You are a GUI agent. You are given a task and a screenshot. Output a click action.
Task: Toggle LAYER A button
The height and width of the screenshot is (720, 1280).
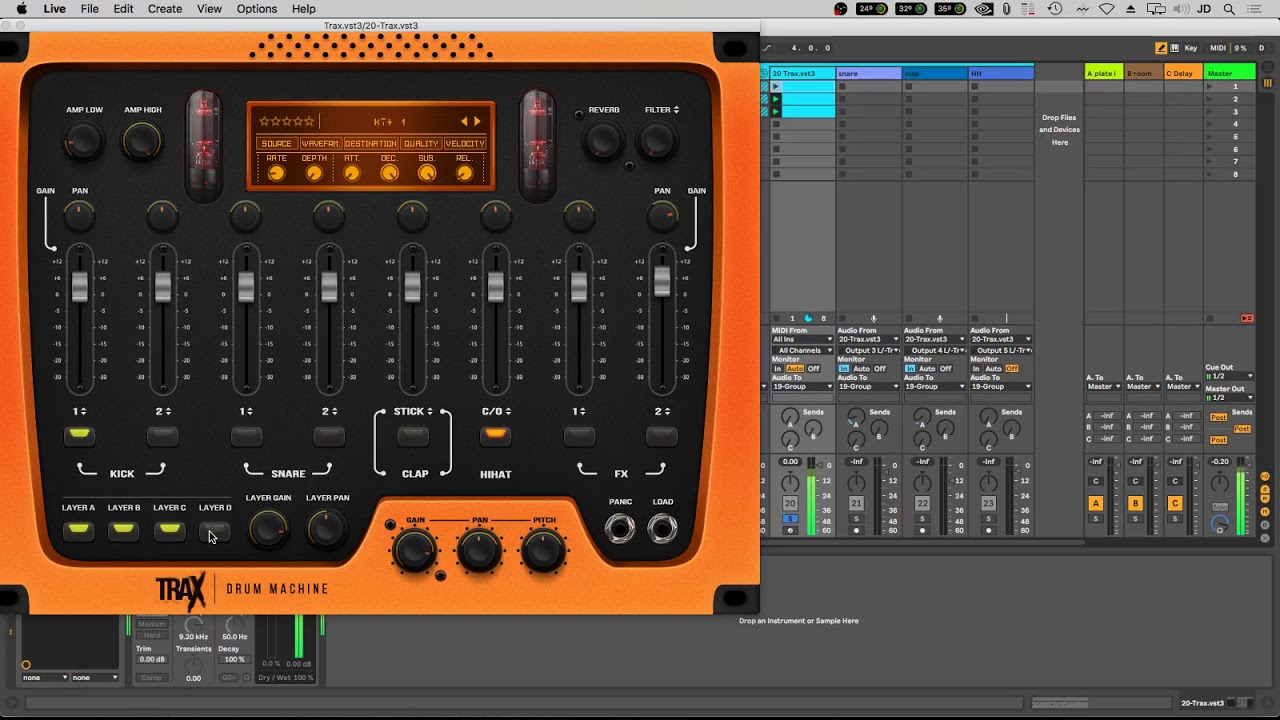78,530
